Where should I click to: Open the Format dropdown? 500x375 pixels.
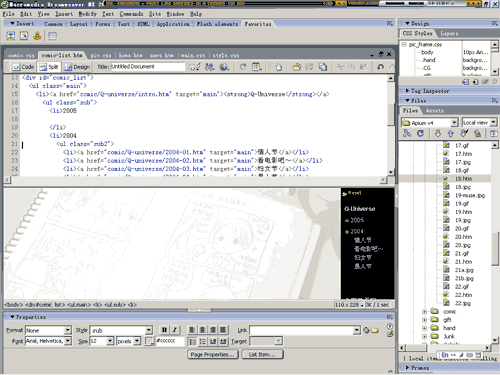point(68,330)
